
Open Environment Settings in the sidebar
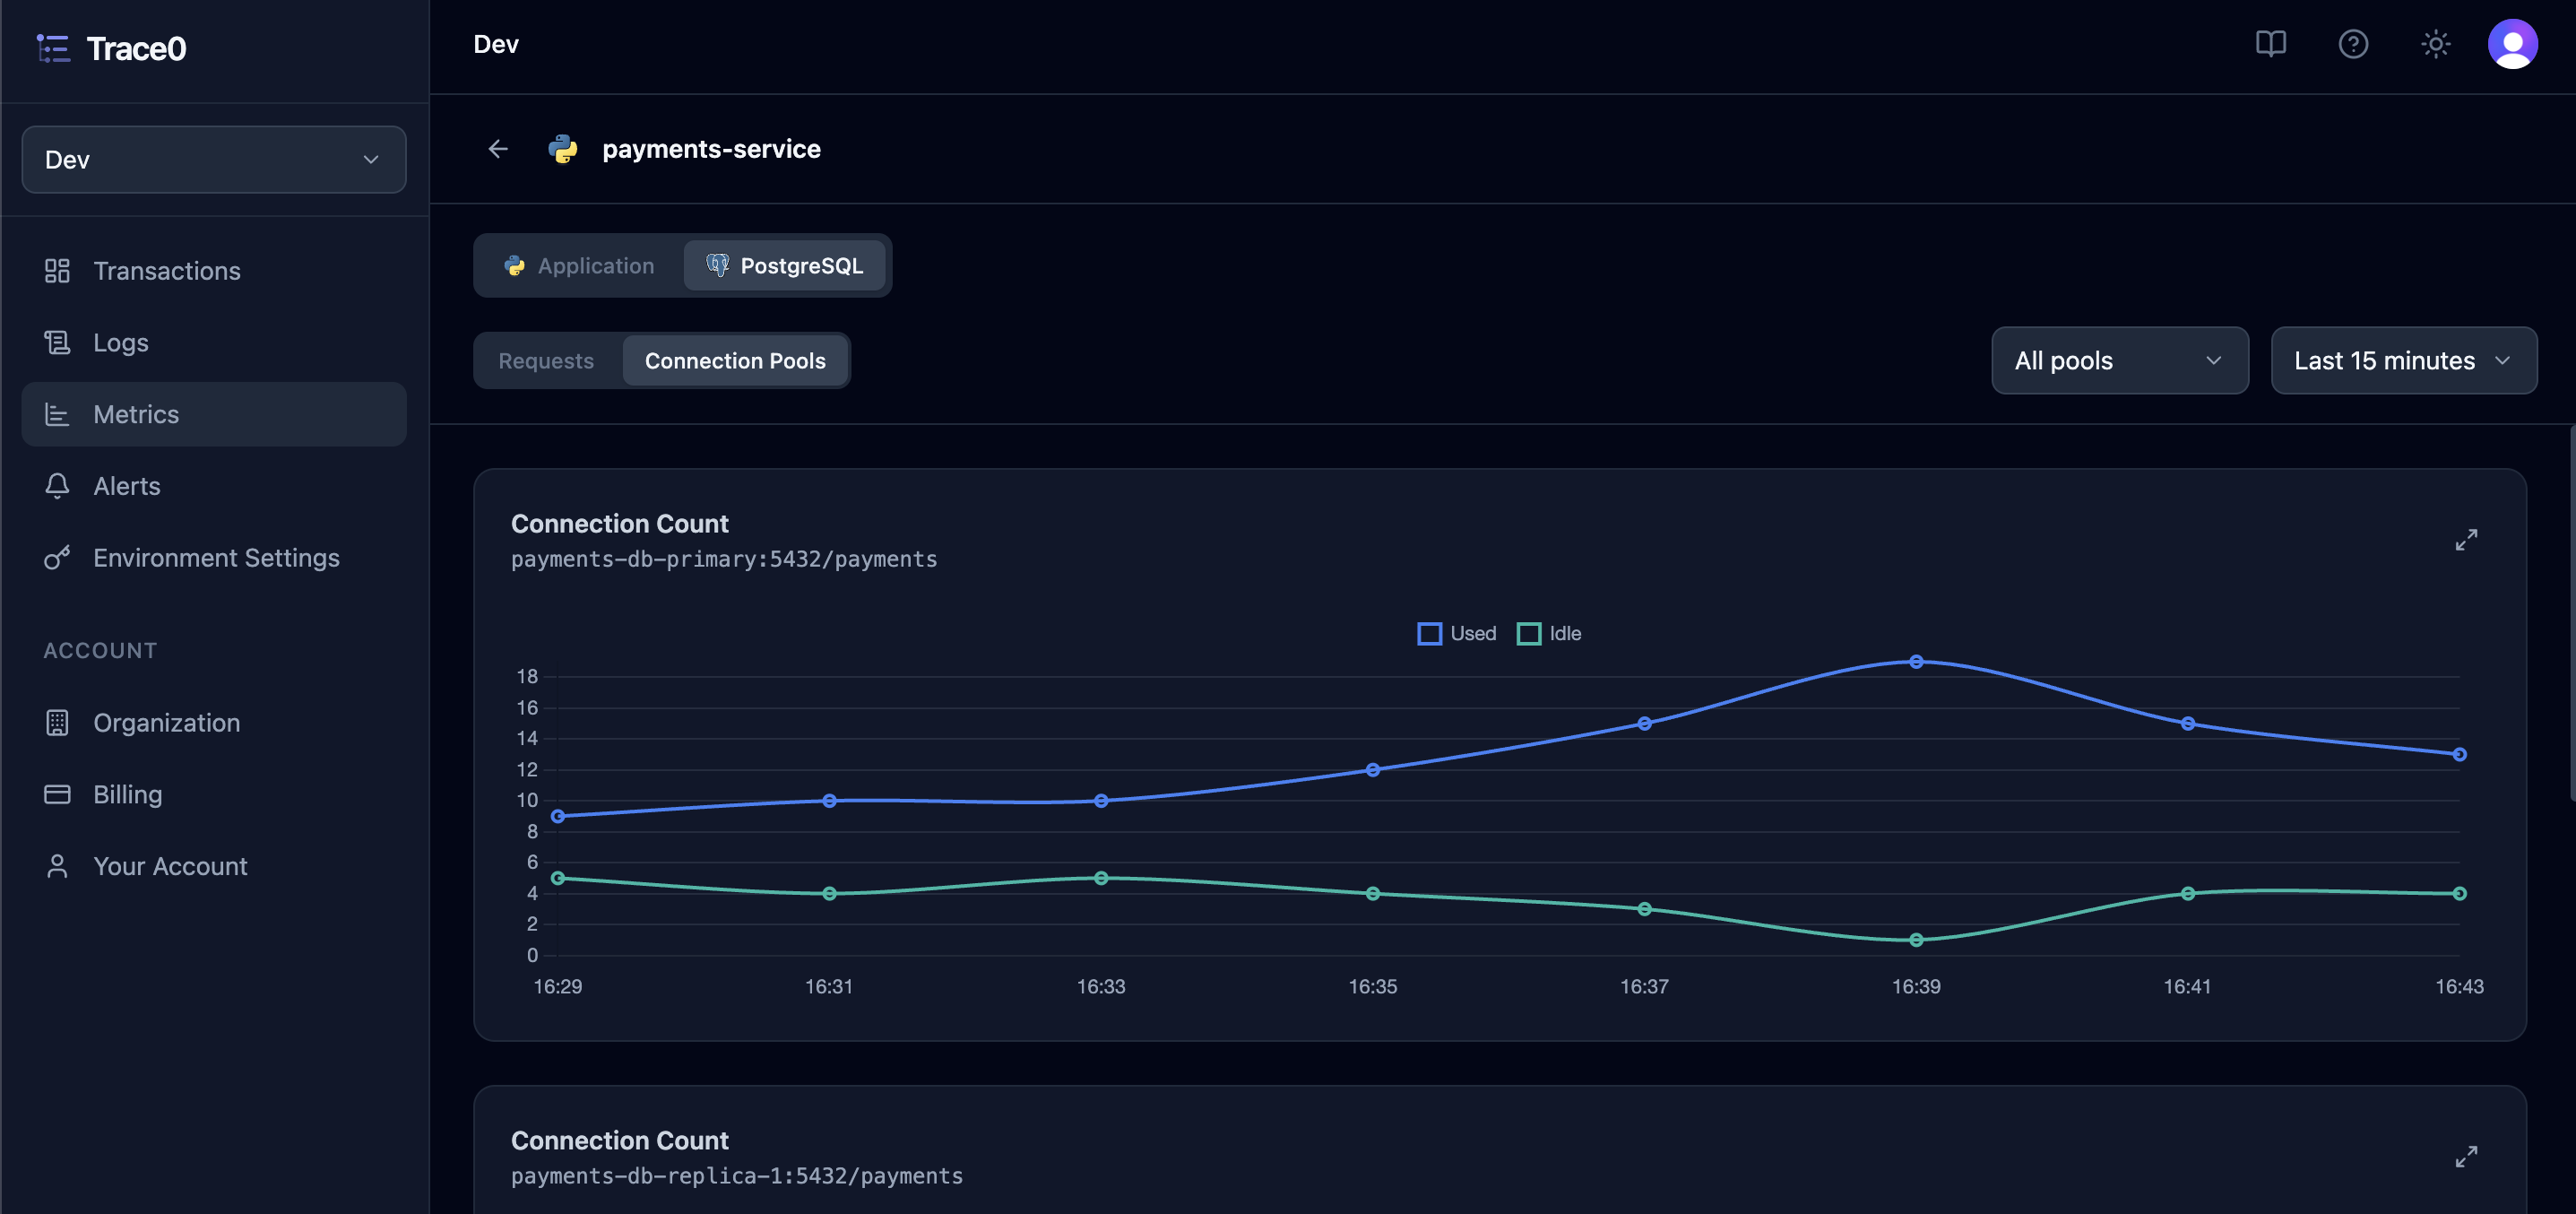[214, 558]
